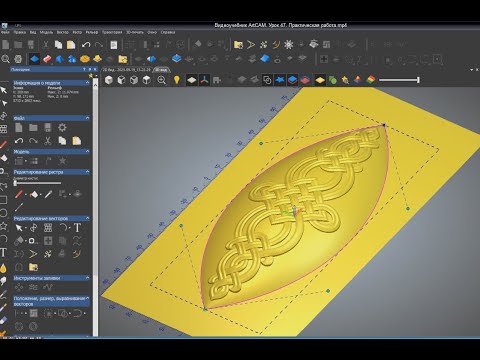Toggle the colored axis origin display icon

click(204, 80)
